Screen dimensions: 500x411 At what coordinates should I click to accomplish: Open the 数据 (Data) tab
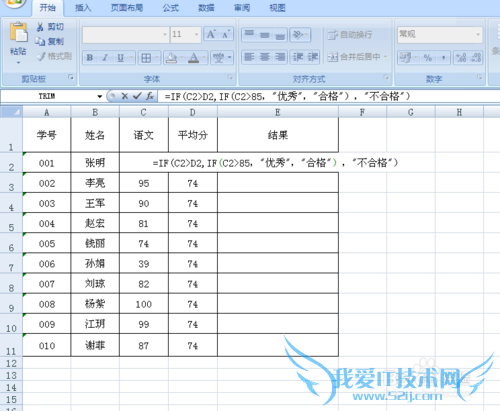(x=206, y=8)
